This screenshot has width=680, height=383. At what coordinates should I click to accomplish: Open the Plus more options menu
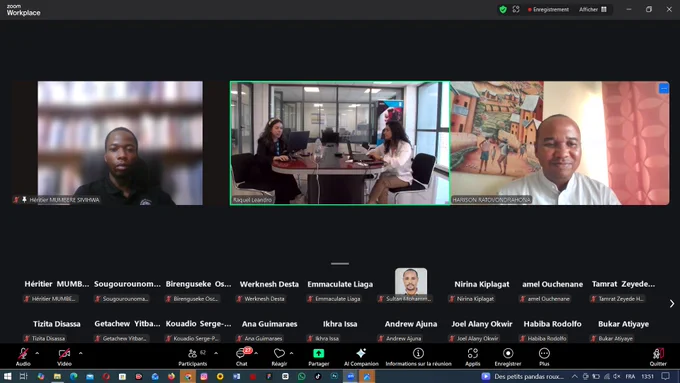click(x=544, y=357)
